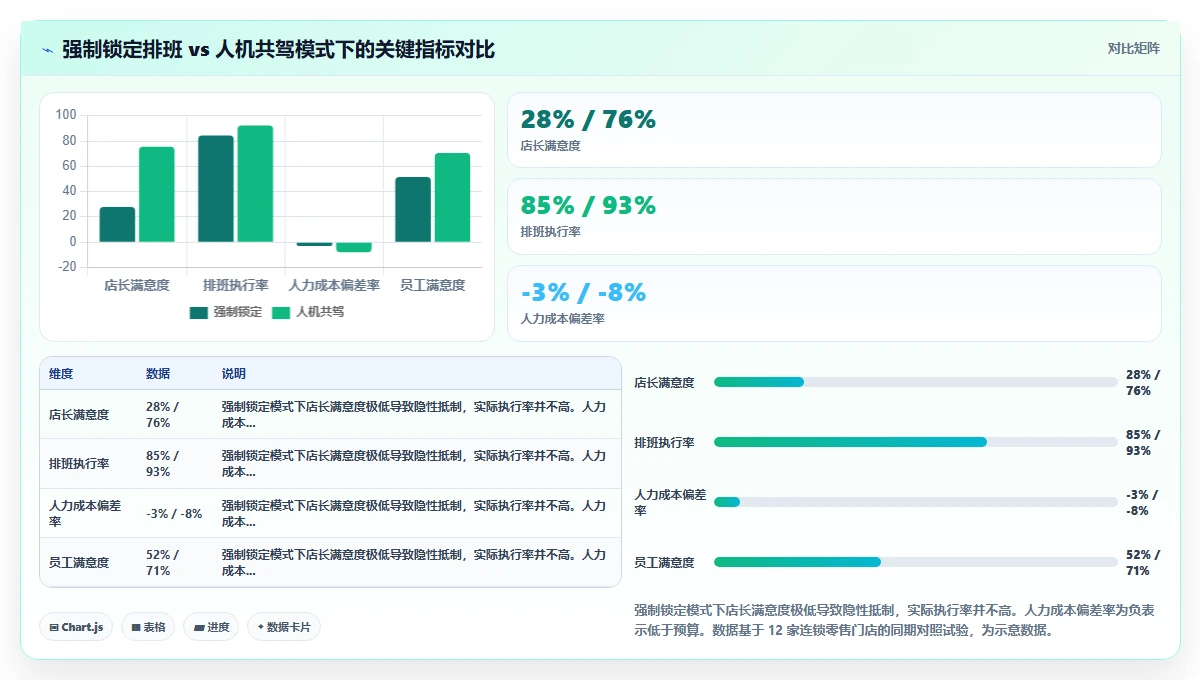The width and height of the screenshot is (1201, 680).
Task: Click the negative 人机共驾 bar for 人力成本偏差率
Action: point(354,247)
